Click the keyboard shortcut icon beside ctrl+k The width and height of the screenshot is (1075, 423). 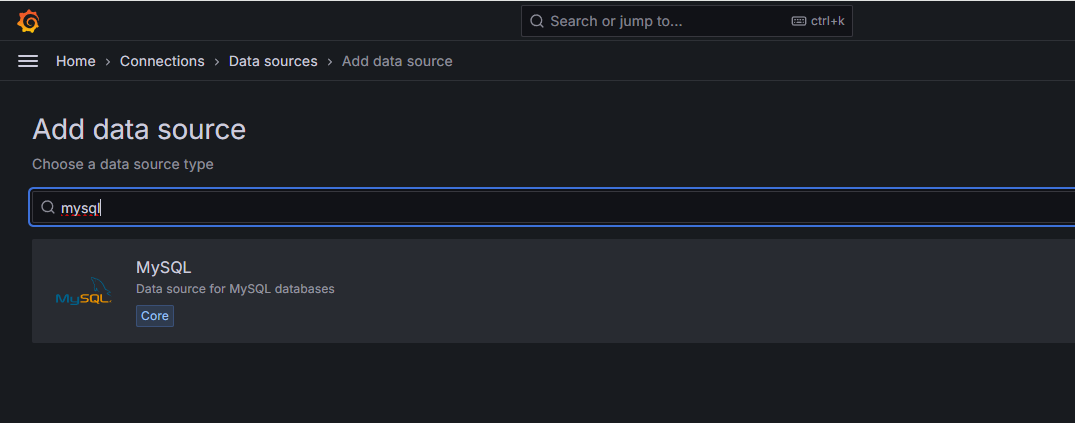(x=799, y=21)
